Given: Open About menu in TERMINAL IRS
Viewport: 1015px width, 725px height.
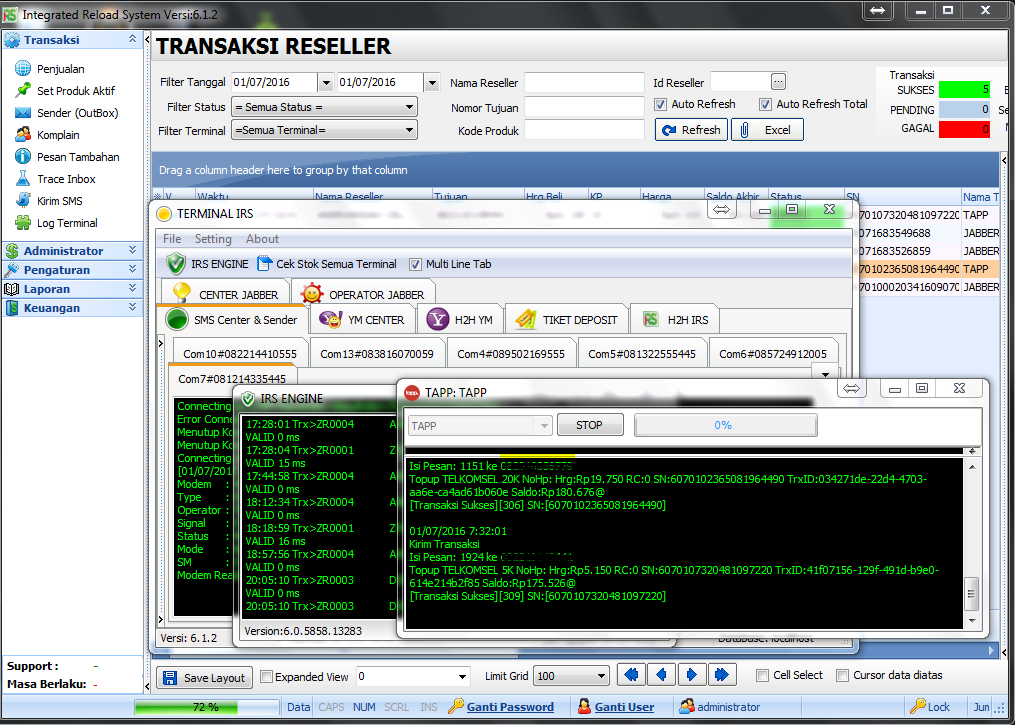Looking at the screenshot, I should (262, 239).
